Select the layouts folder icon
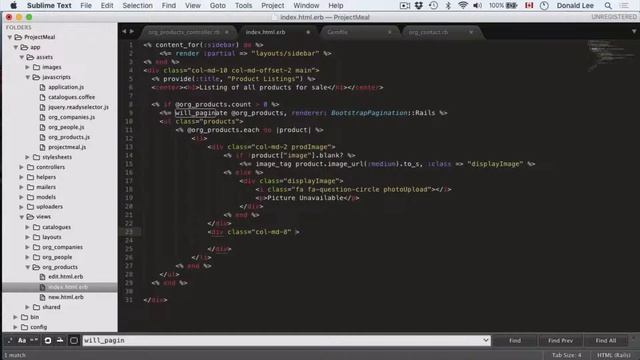Screen dimensions: 640x360 click(36, 237)
